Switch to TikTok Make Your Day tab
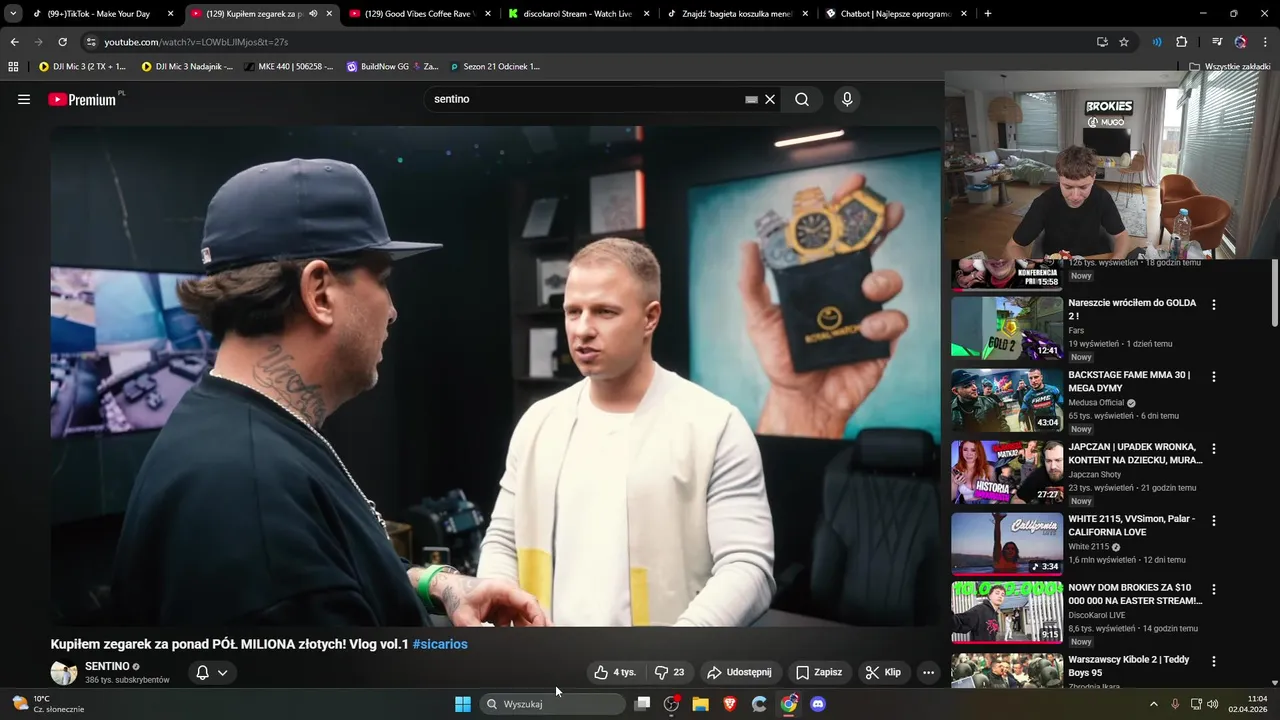 (x=103, y=14)
